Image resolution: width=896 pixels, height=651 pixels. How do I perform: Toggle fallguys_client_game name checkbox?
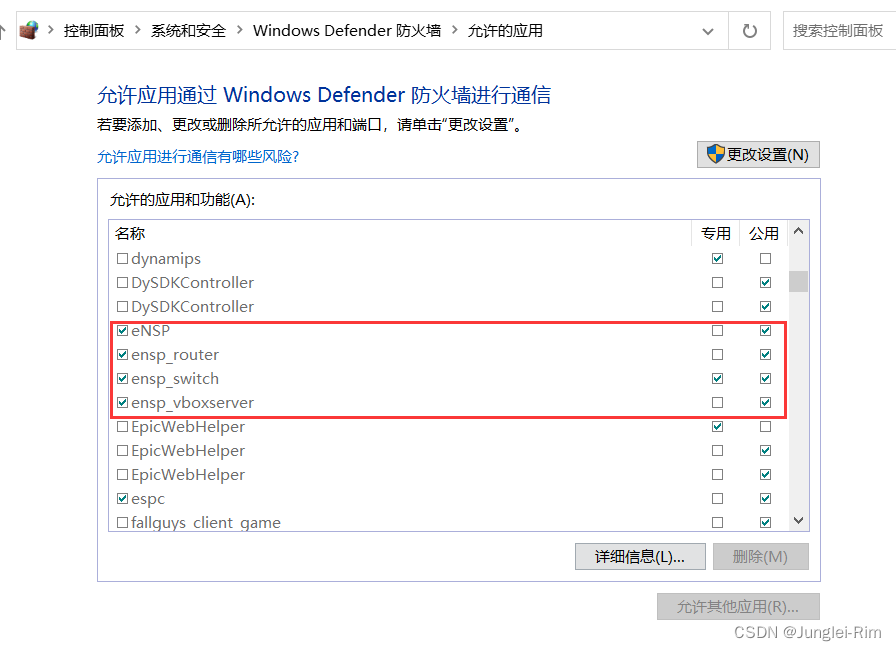(122, 522)
